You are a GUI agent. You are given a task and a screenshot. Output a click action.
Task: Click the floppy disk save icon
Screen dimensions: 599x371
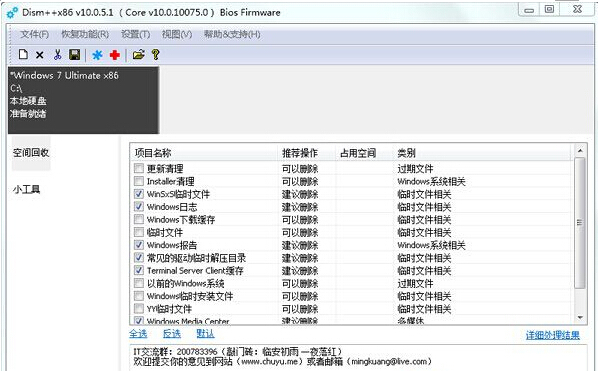pos(74,55)
